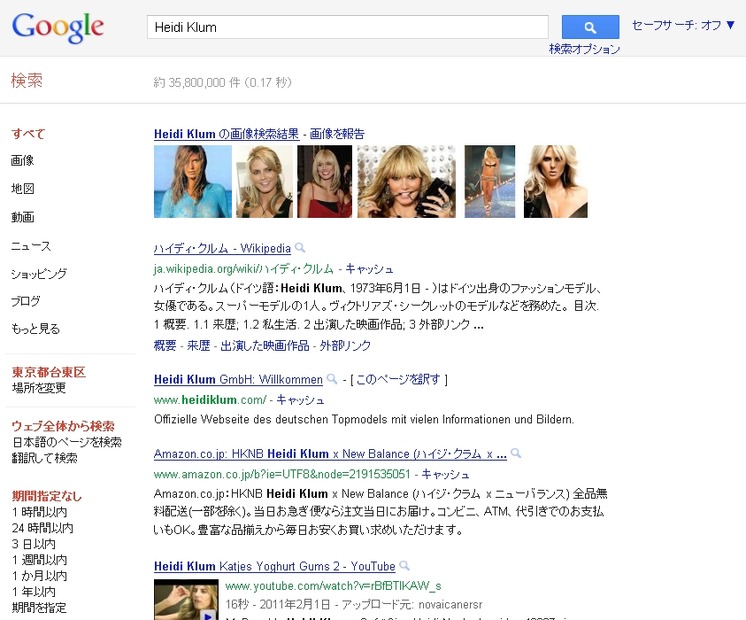Filter results to 1 時間以内

click(x=39, y=512)
